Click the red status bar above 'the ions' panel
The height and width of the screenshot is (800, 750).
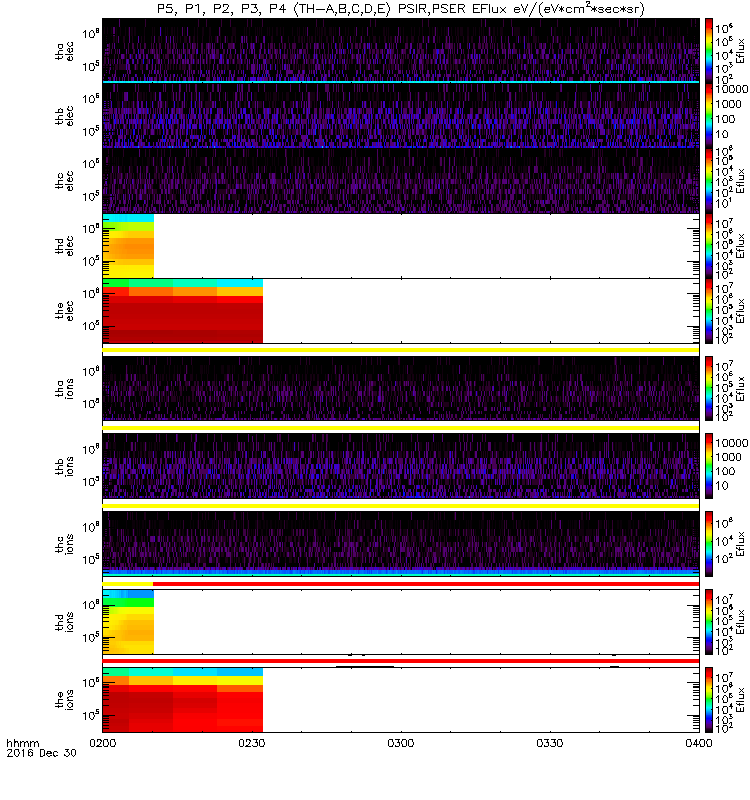point(401,661)
